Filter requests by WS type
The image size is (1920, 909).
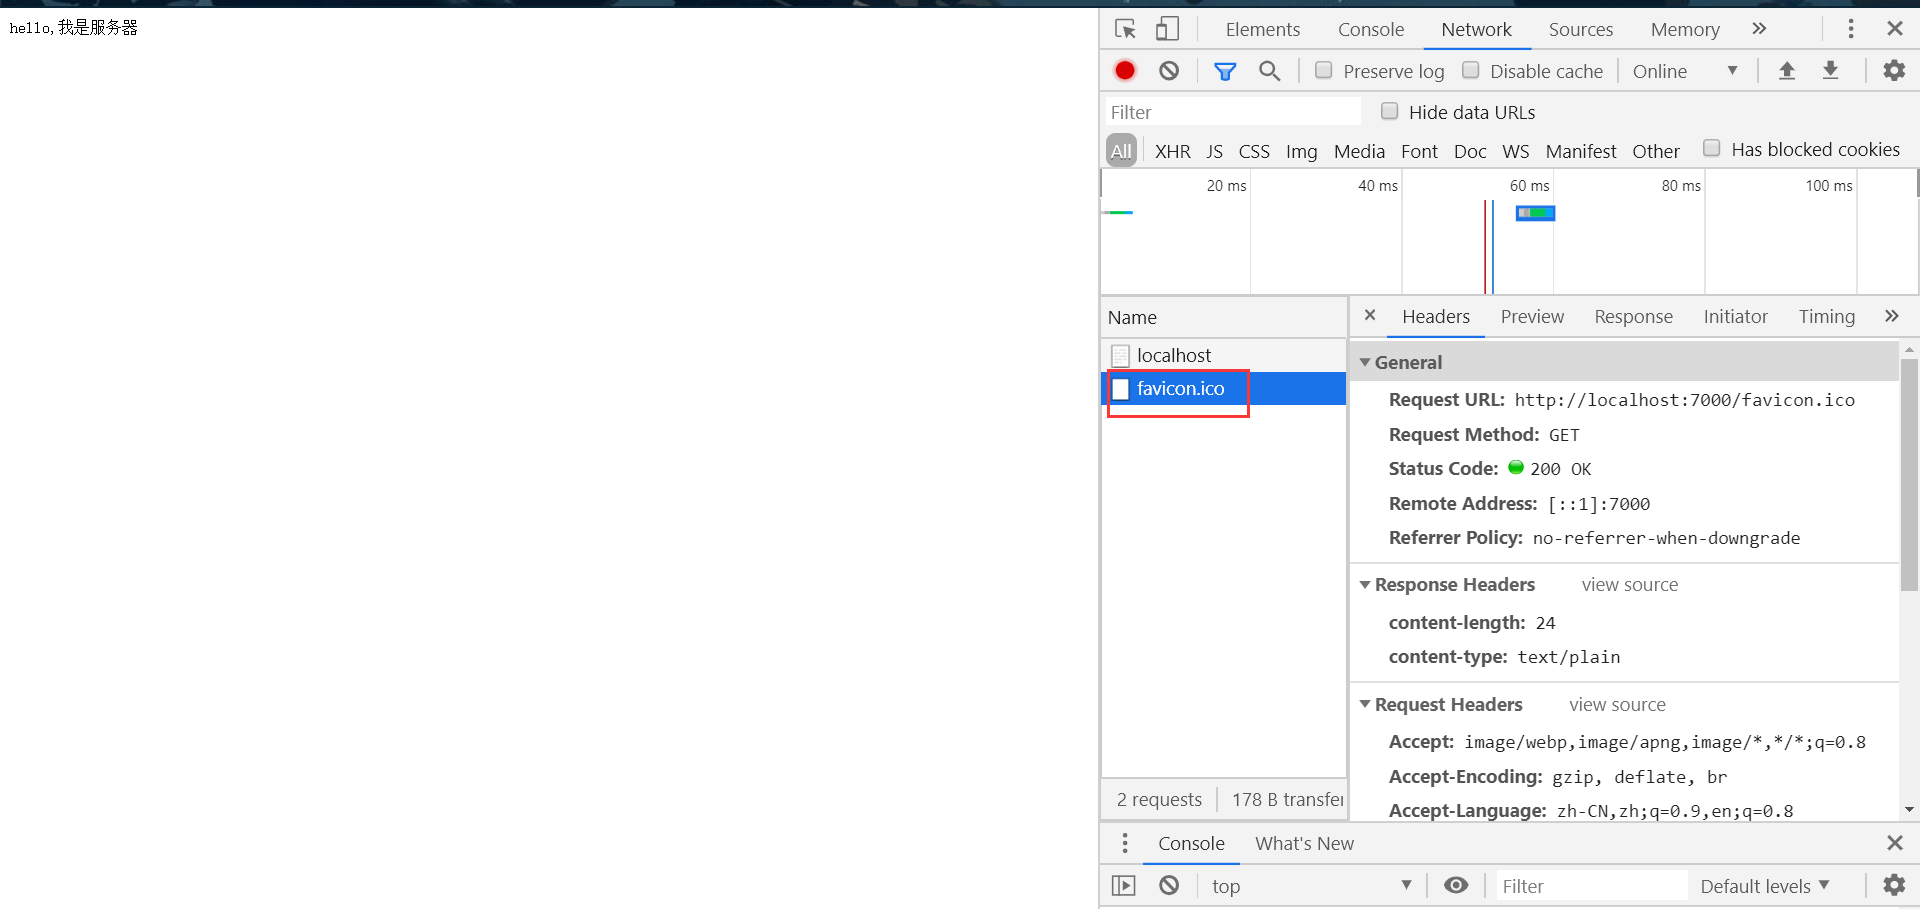(1516, 151)
